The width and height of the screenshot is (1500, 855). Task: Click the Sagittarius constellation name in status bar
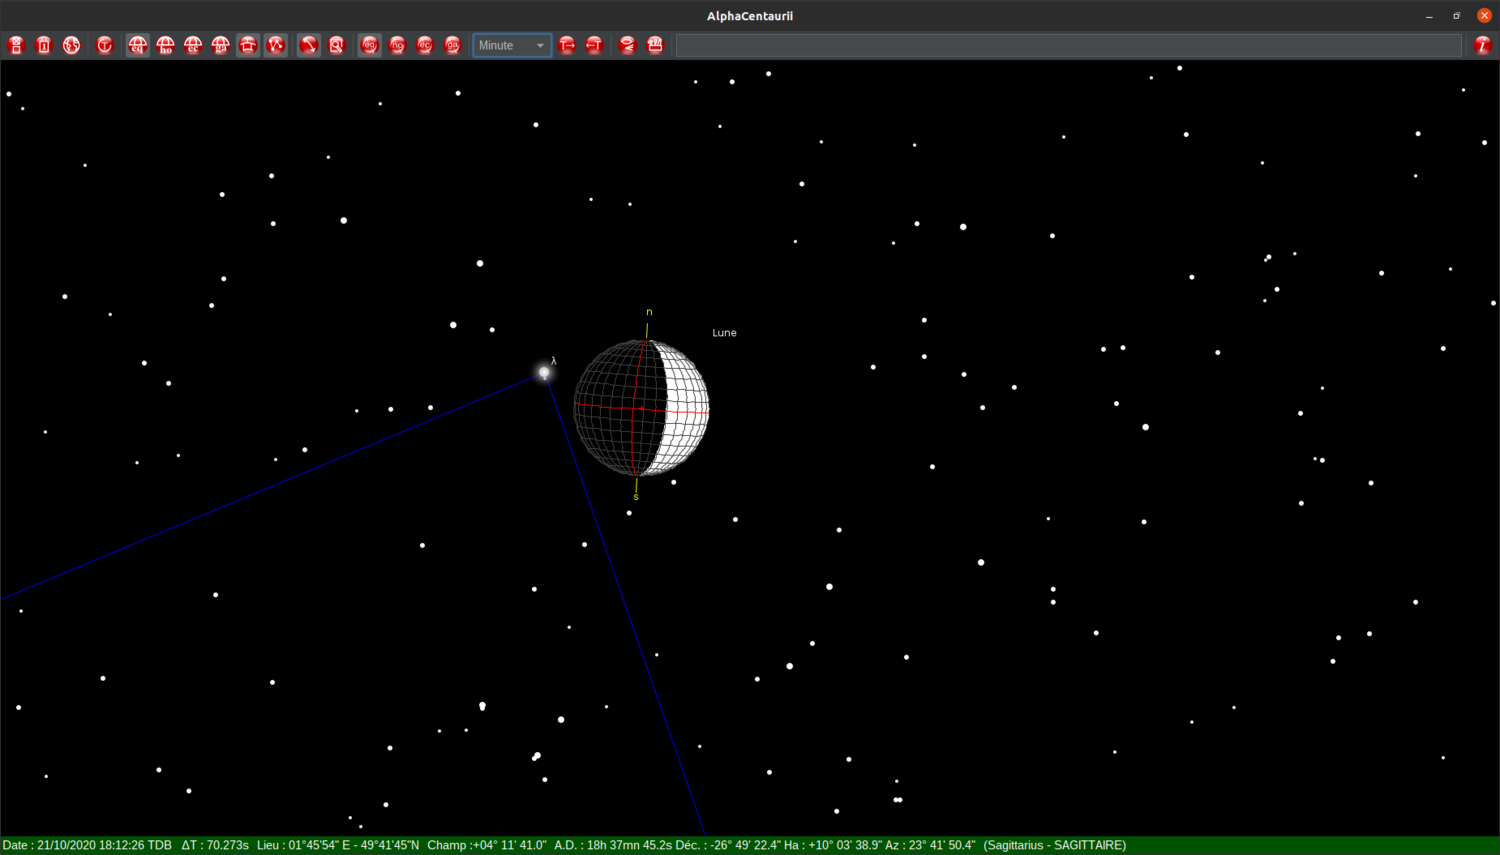(x=1054, y=844)
